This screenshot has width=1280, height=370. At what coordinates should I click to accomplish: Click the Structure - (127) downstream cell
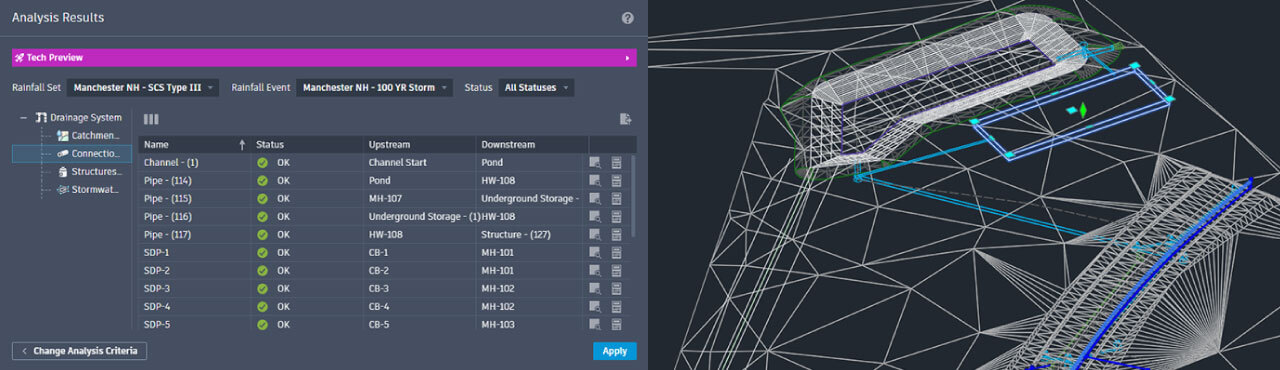pyautogui.click(x=531, y=234)
